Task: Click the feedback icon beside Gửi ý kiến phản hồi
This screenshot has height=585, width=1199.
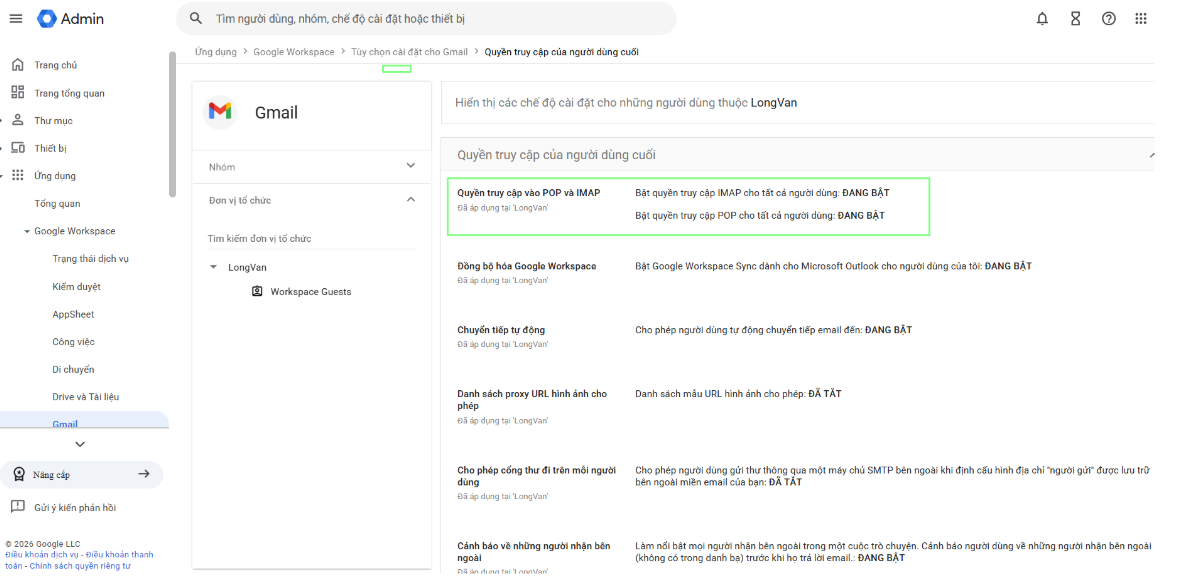Action: coord(18,507)
